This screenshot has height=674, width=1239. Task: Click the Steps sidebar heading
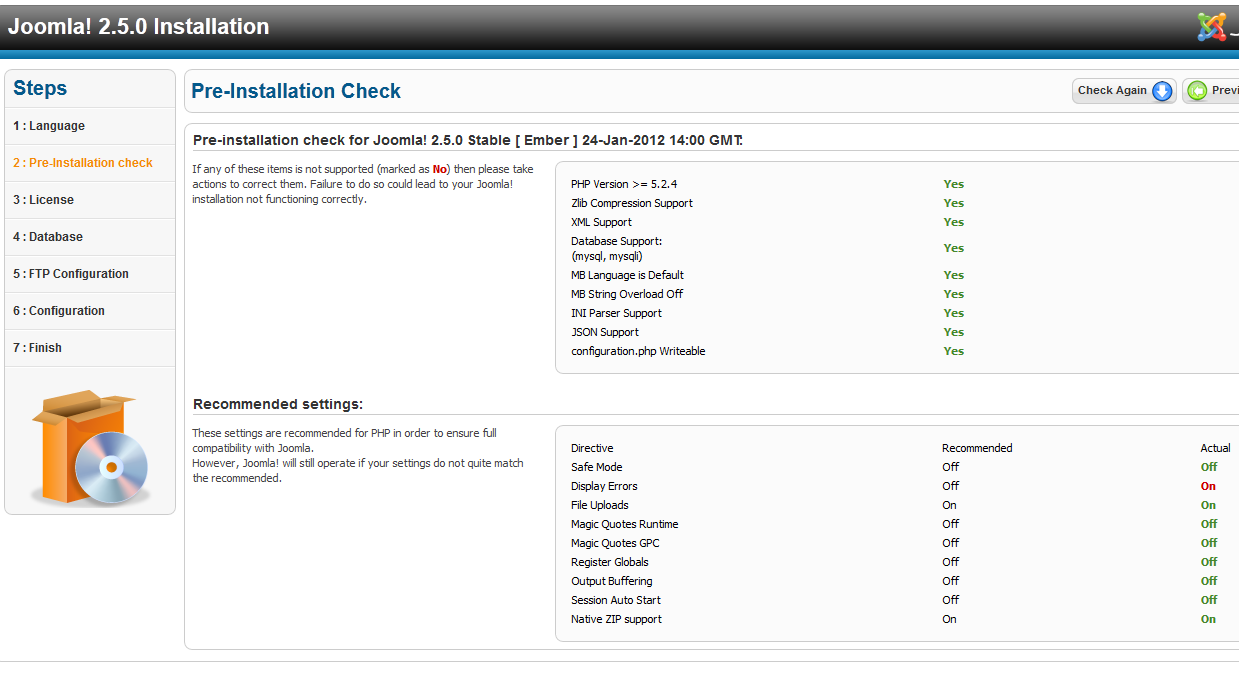(x=40, y=88)
